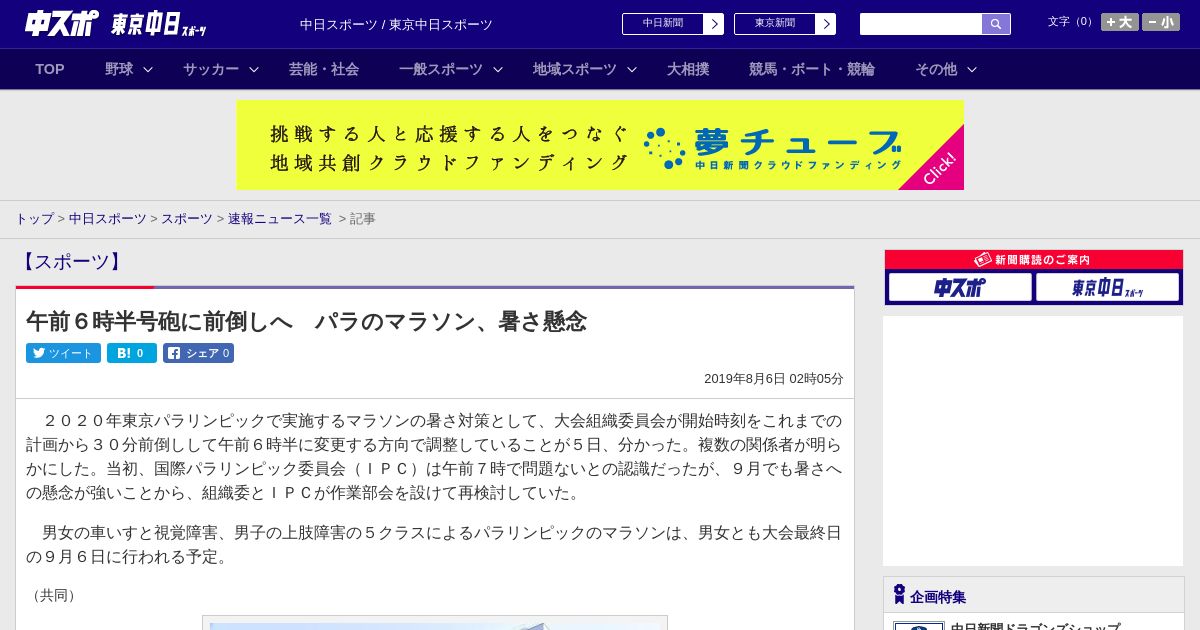
Task: Click トップ breadcrumb link
Action: click(x=34, y=218)
